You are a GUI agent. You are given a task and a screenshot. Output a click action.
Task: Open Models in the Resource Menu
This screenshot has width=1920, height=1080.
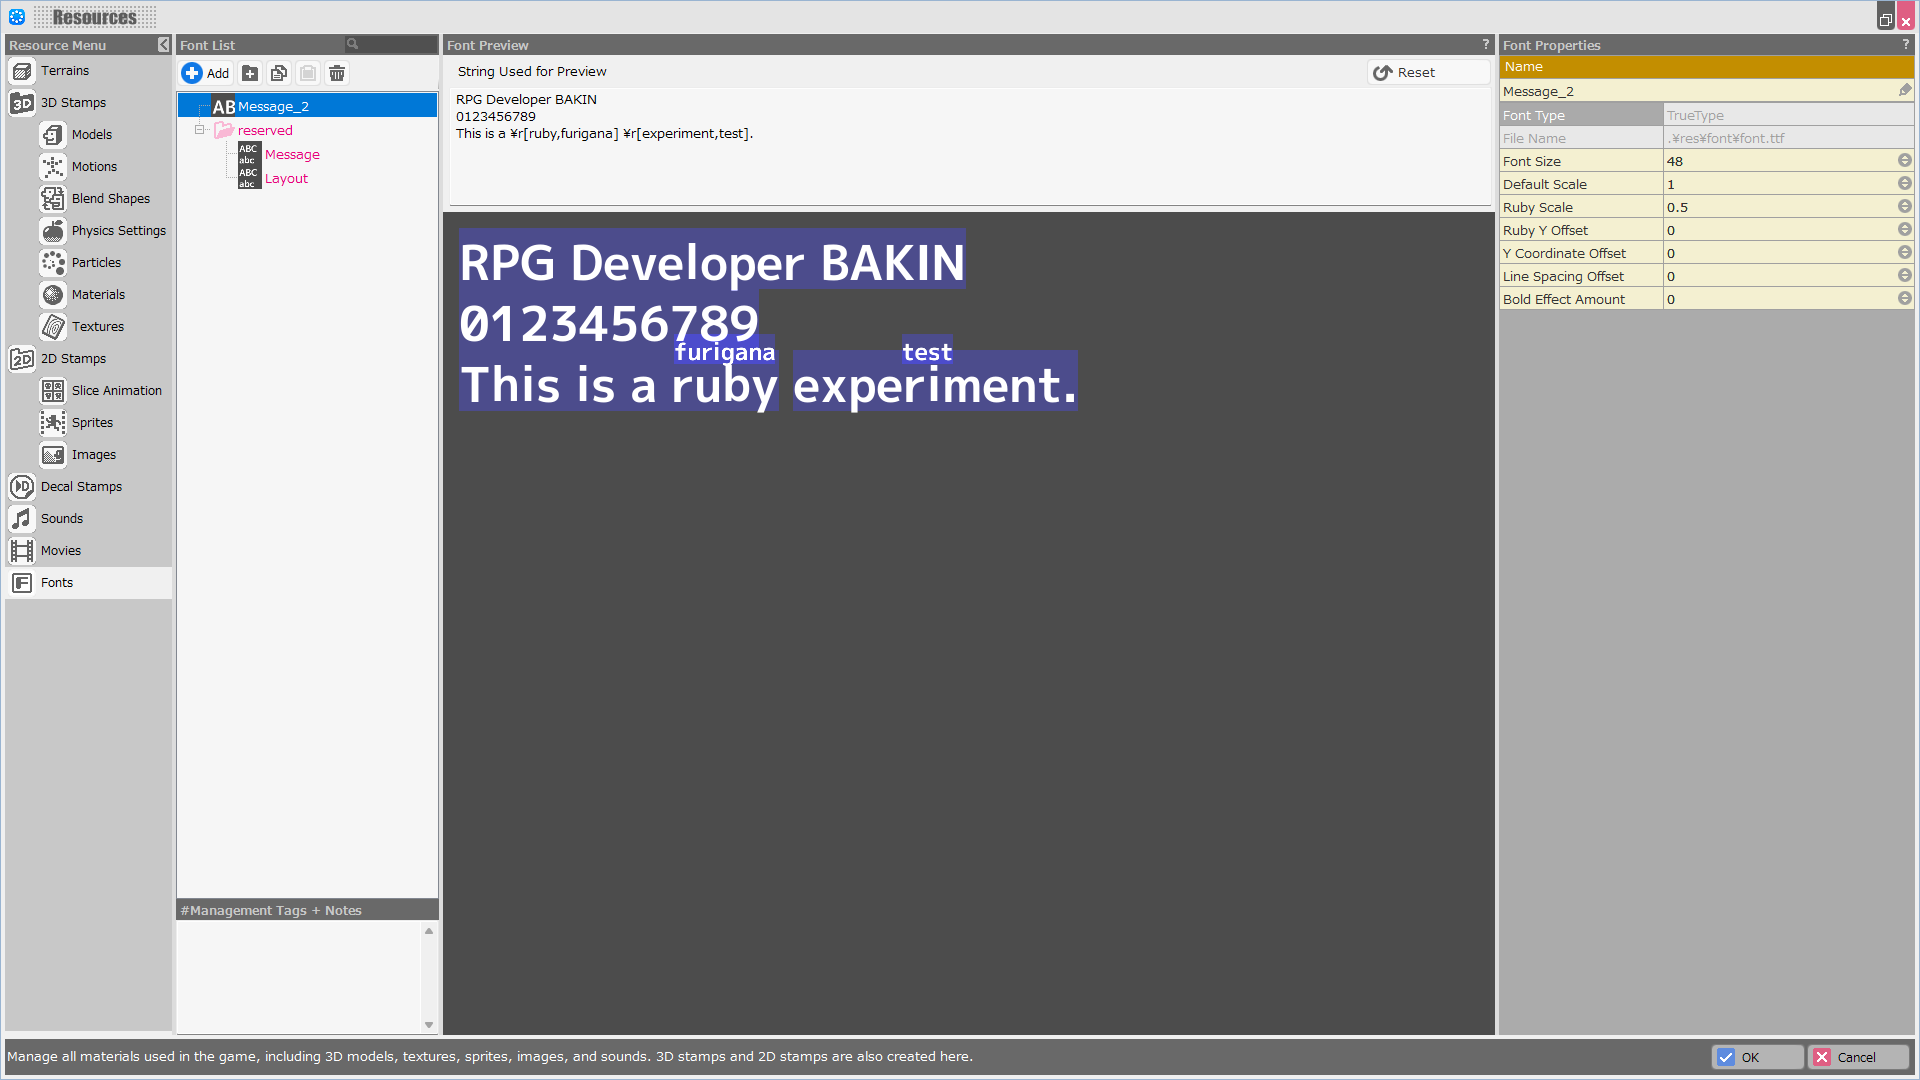(91, 135)
